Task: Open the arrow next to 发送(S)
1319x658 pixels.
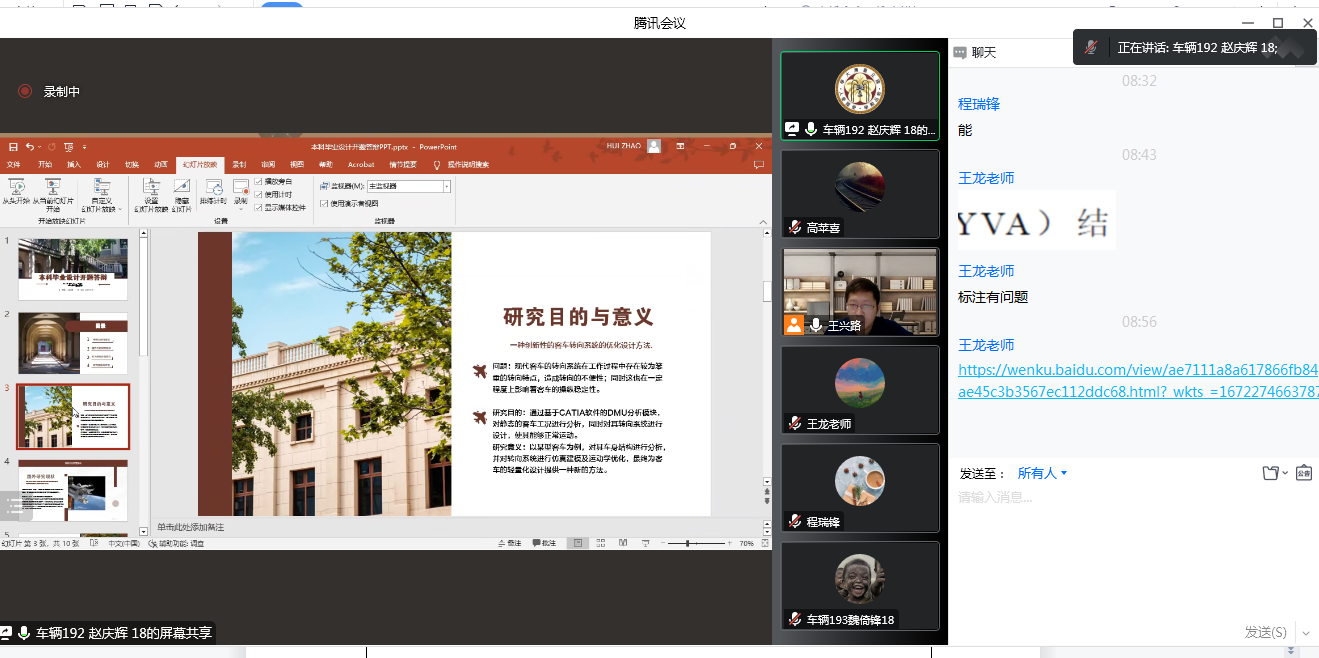Action: (1305, 632)
